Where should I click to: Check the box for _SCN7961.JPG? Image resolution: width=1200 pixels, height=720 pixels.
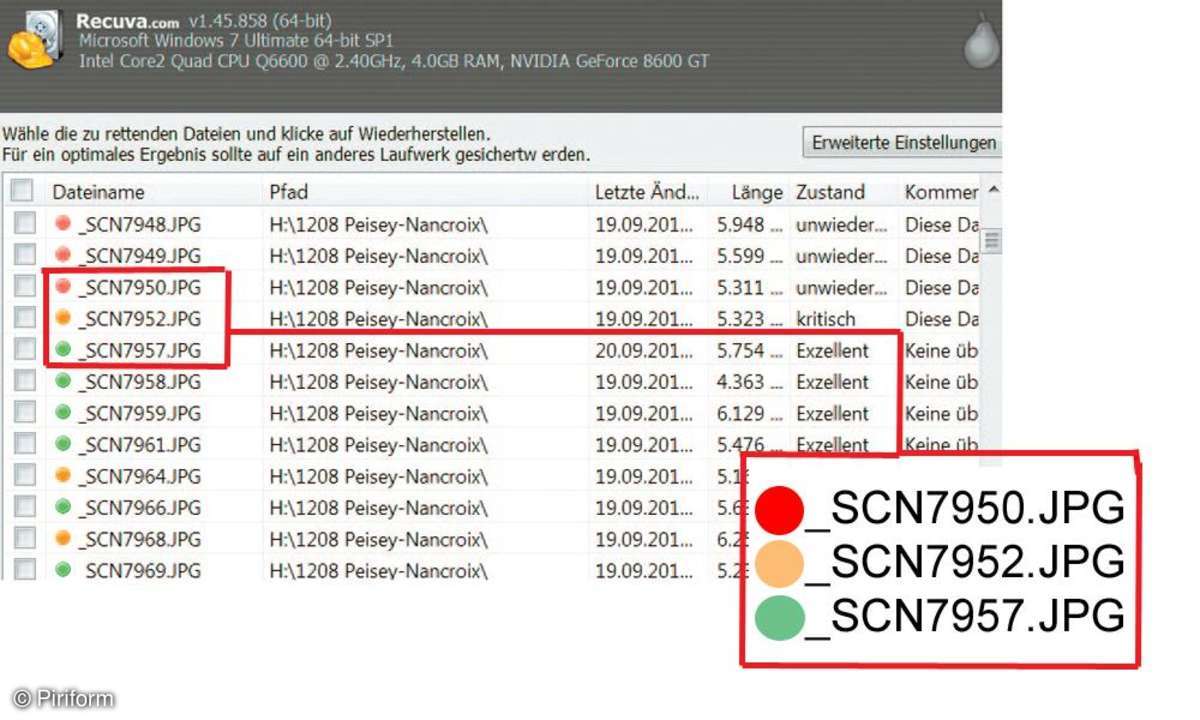[x=25, y=444]
